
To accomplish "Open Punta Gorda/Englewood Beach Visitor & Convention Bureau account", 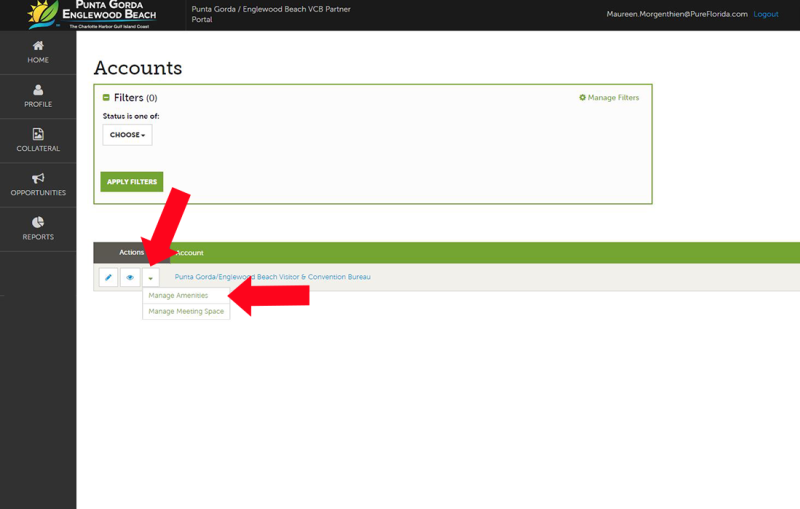I will click(x=272, y=277).
